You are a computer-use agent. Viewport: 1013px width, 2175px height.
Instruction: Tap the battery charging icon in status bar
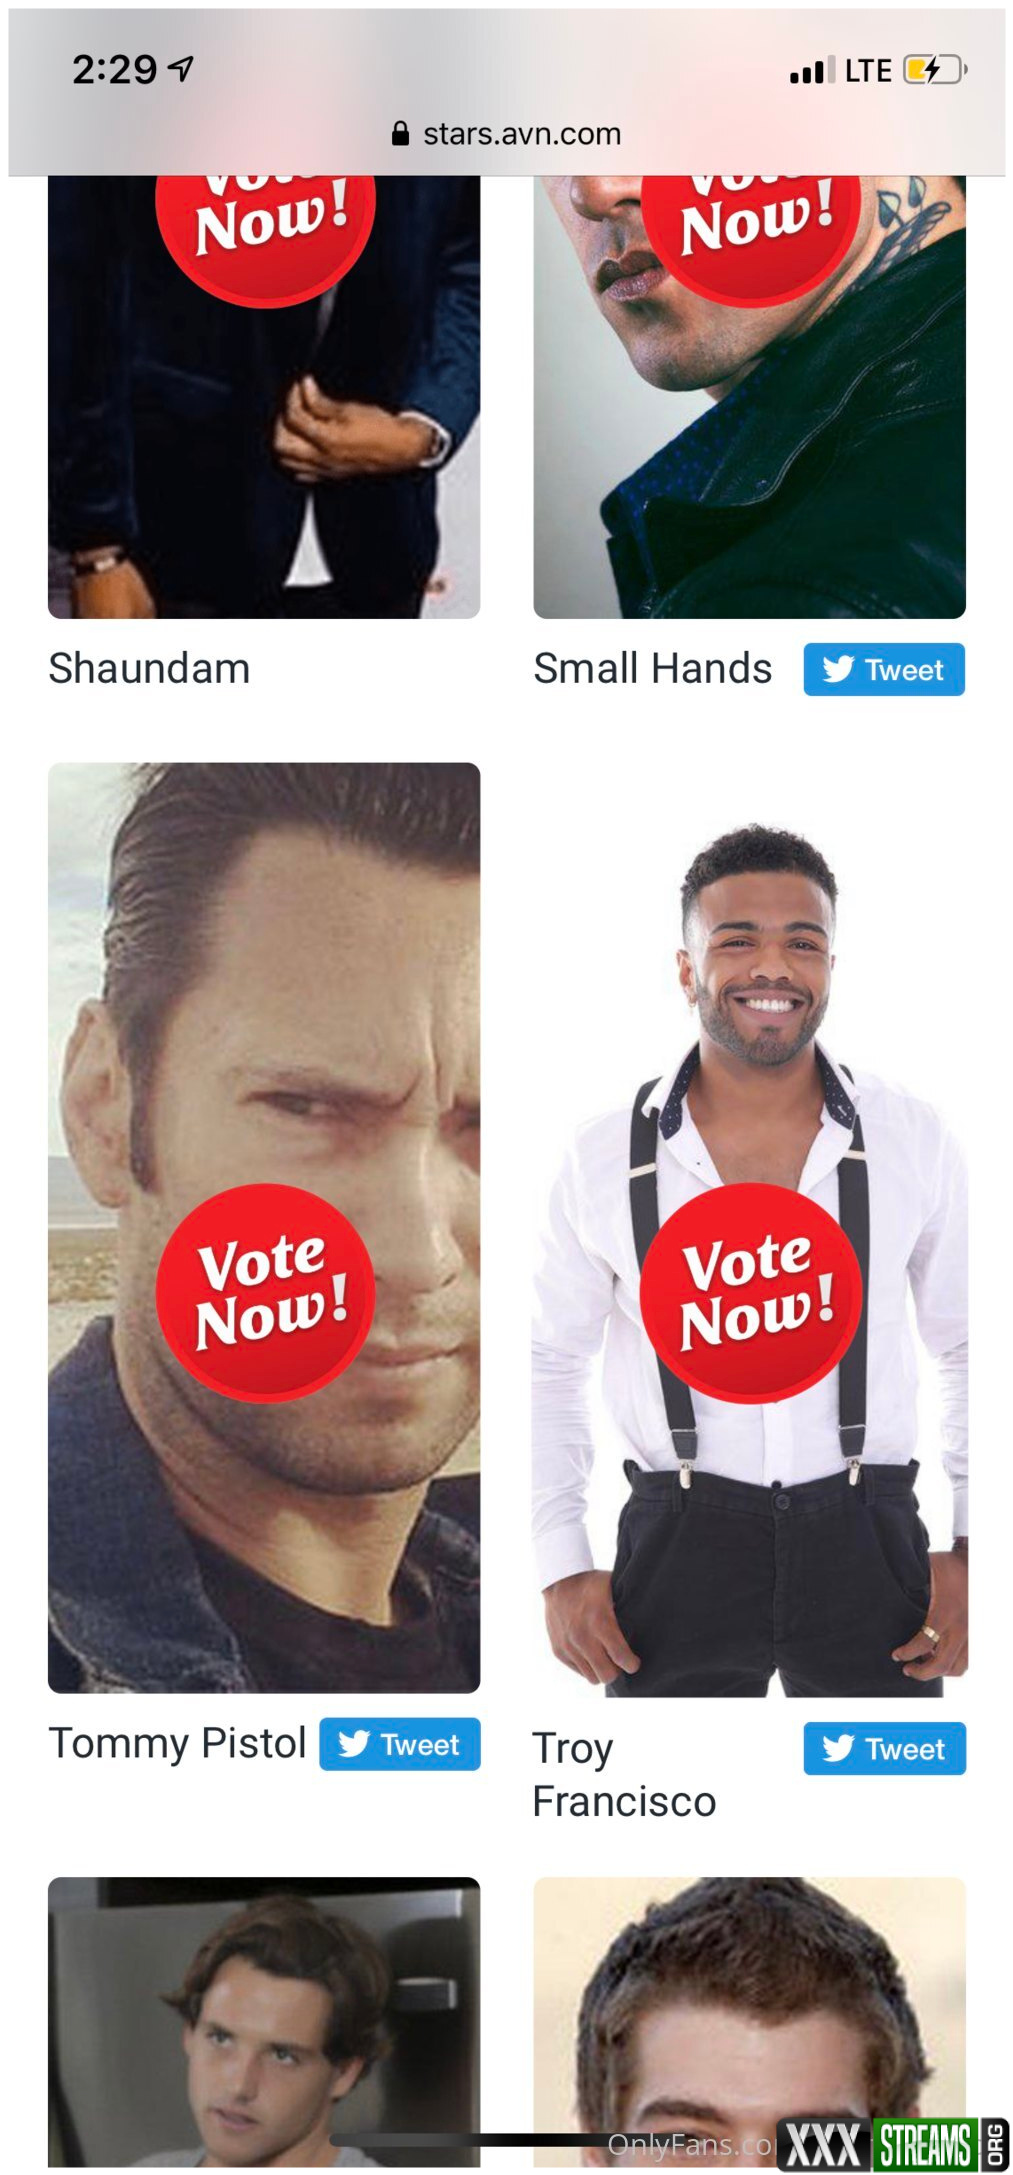click(x=935, y=70)
